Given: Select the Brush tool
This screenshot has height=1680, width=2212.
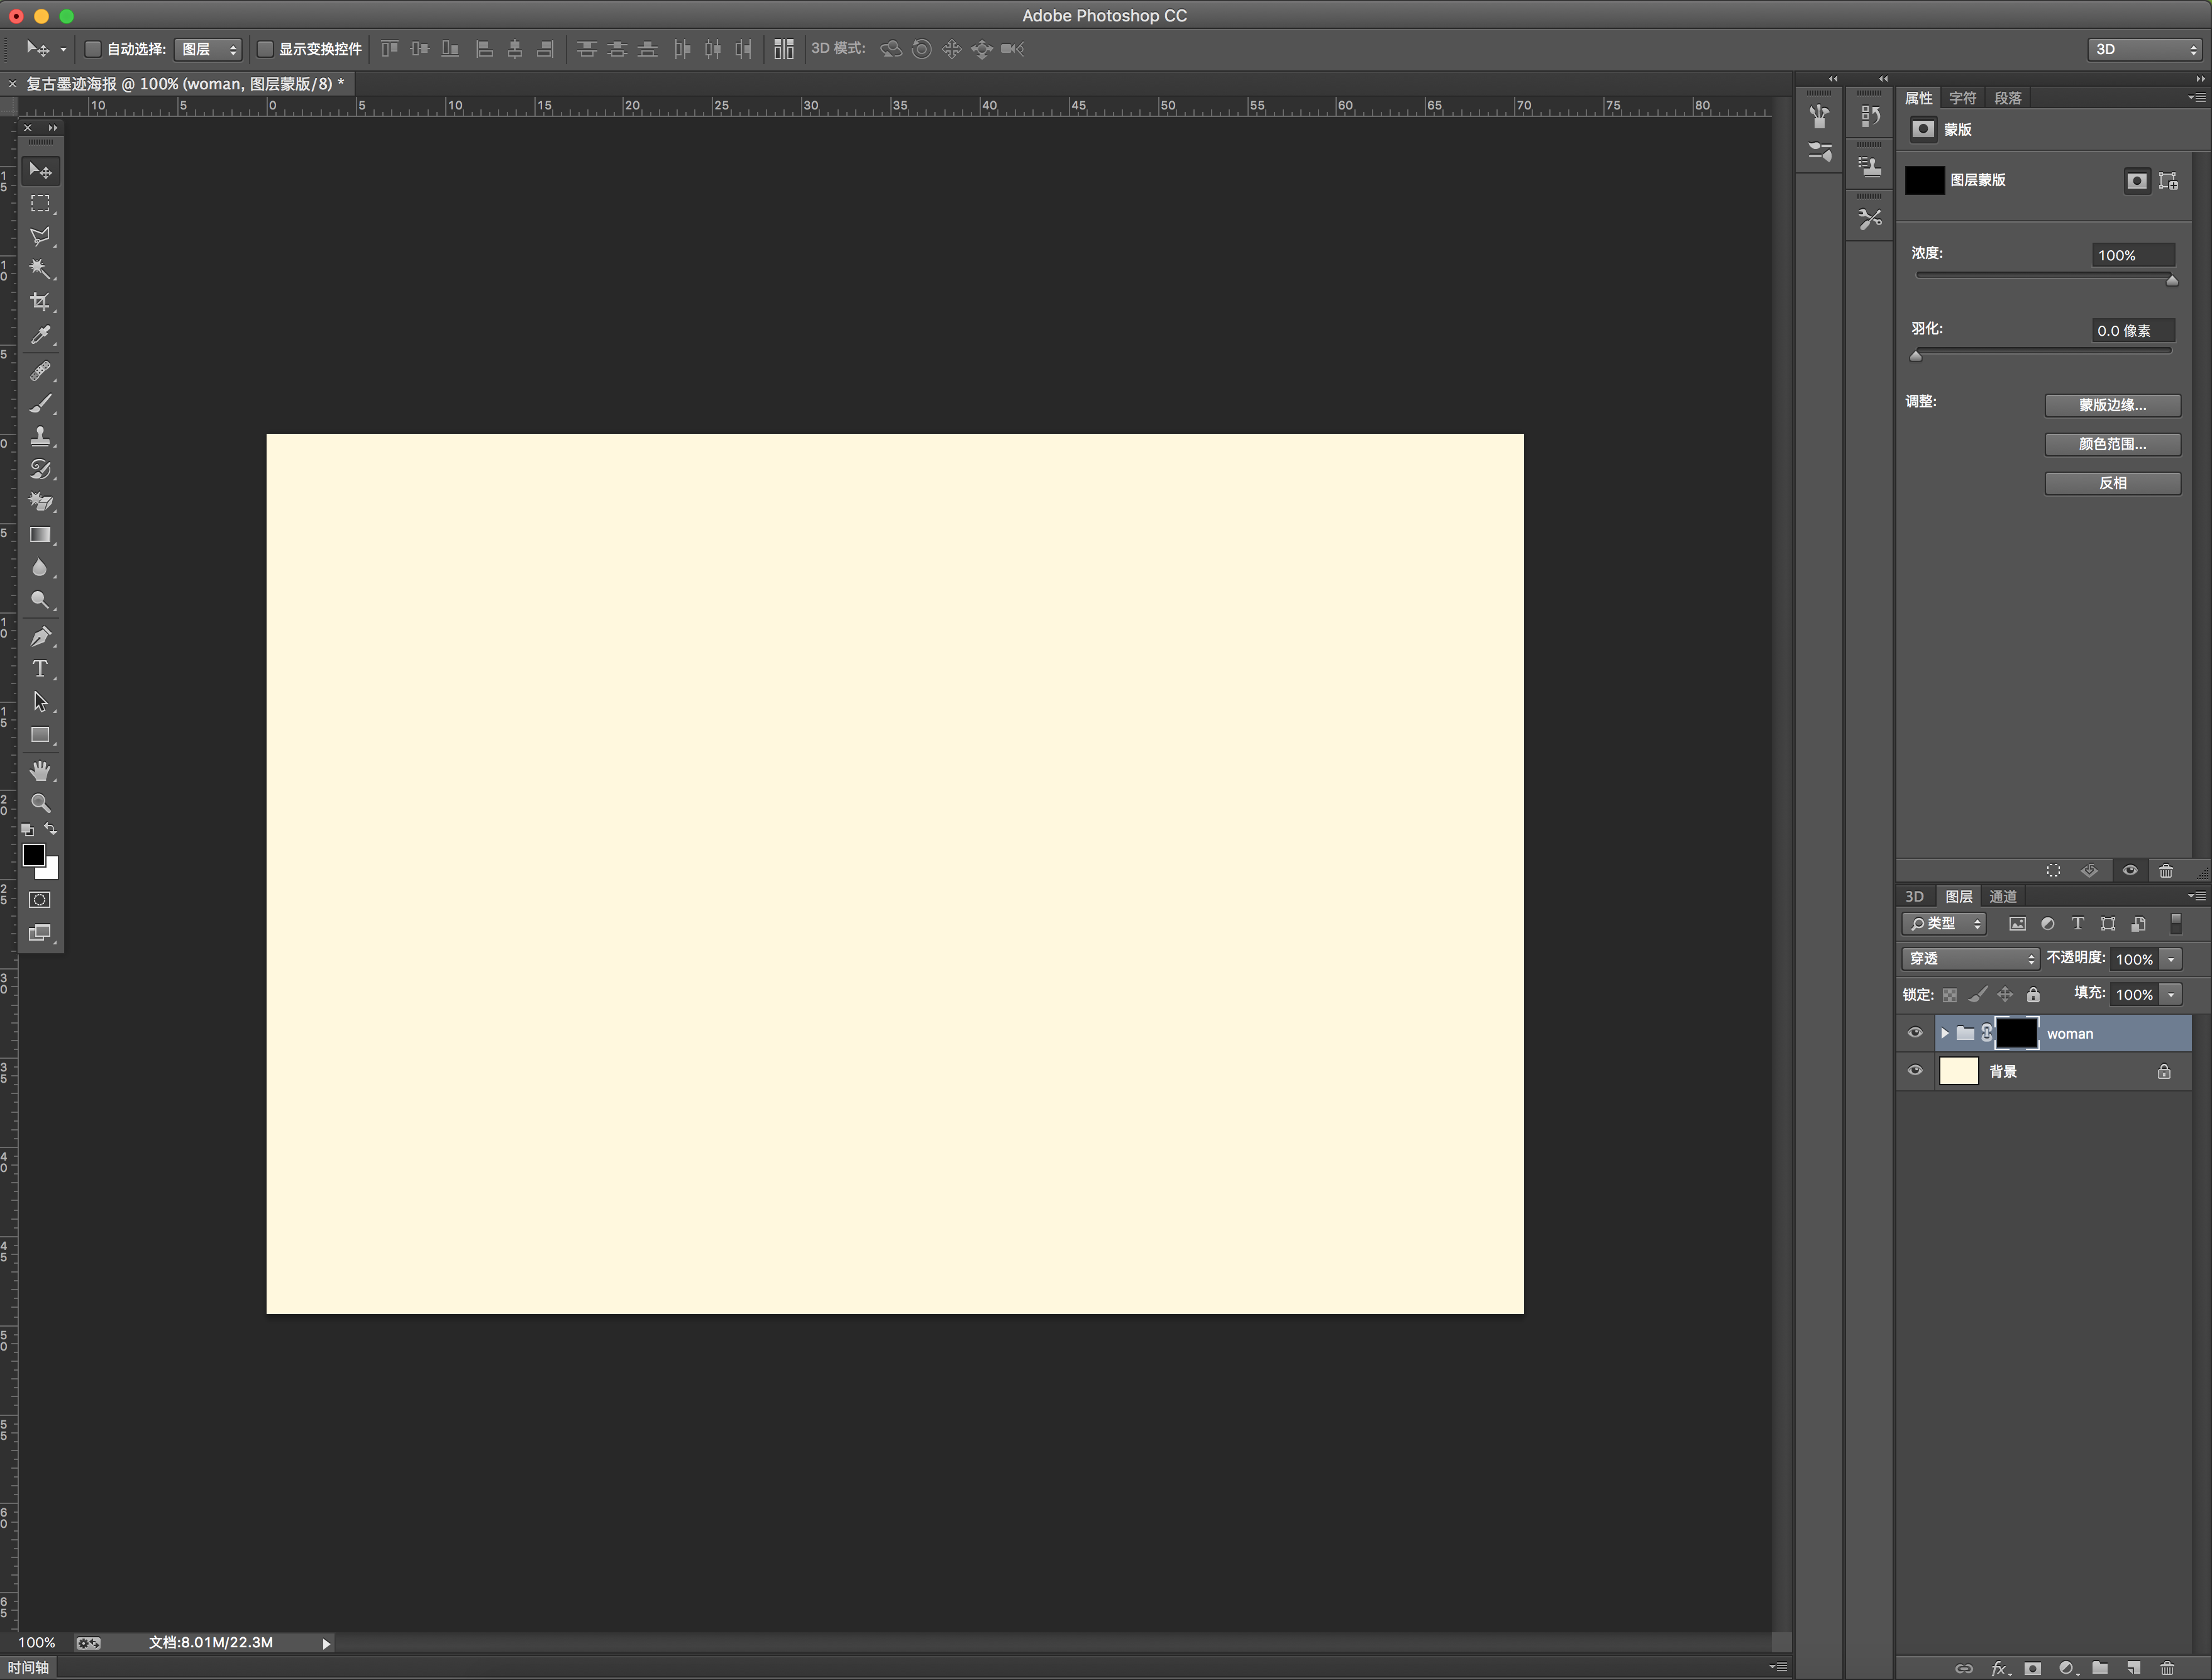Looking at the screenshot, I should tap(40, 404).
